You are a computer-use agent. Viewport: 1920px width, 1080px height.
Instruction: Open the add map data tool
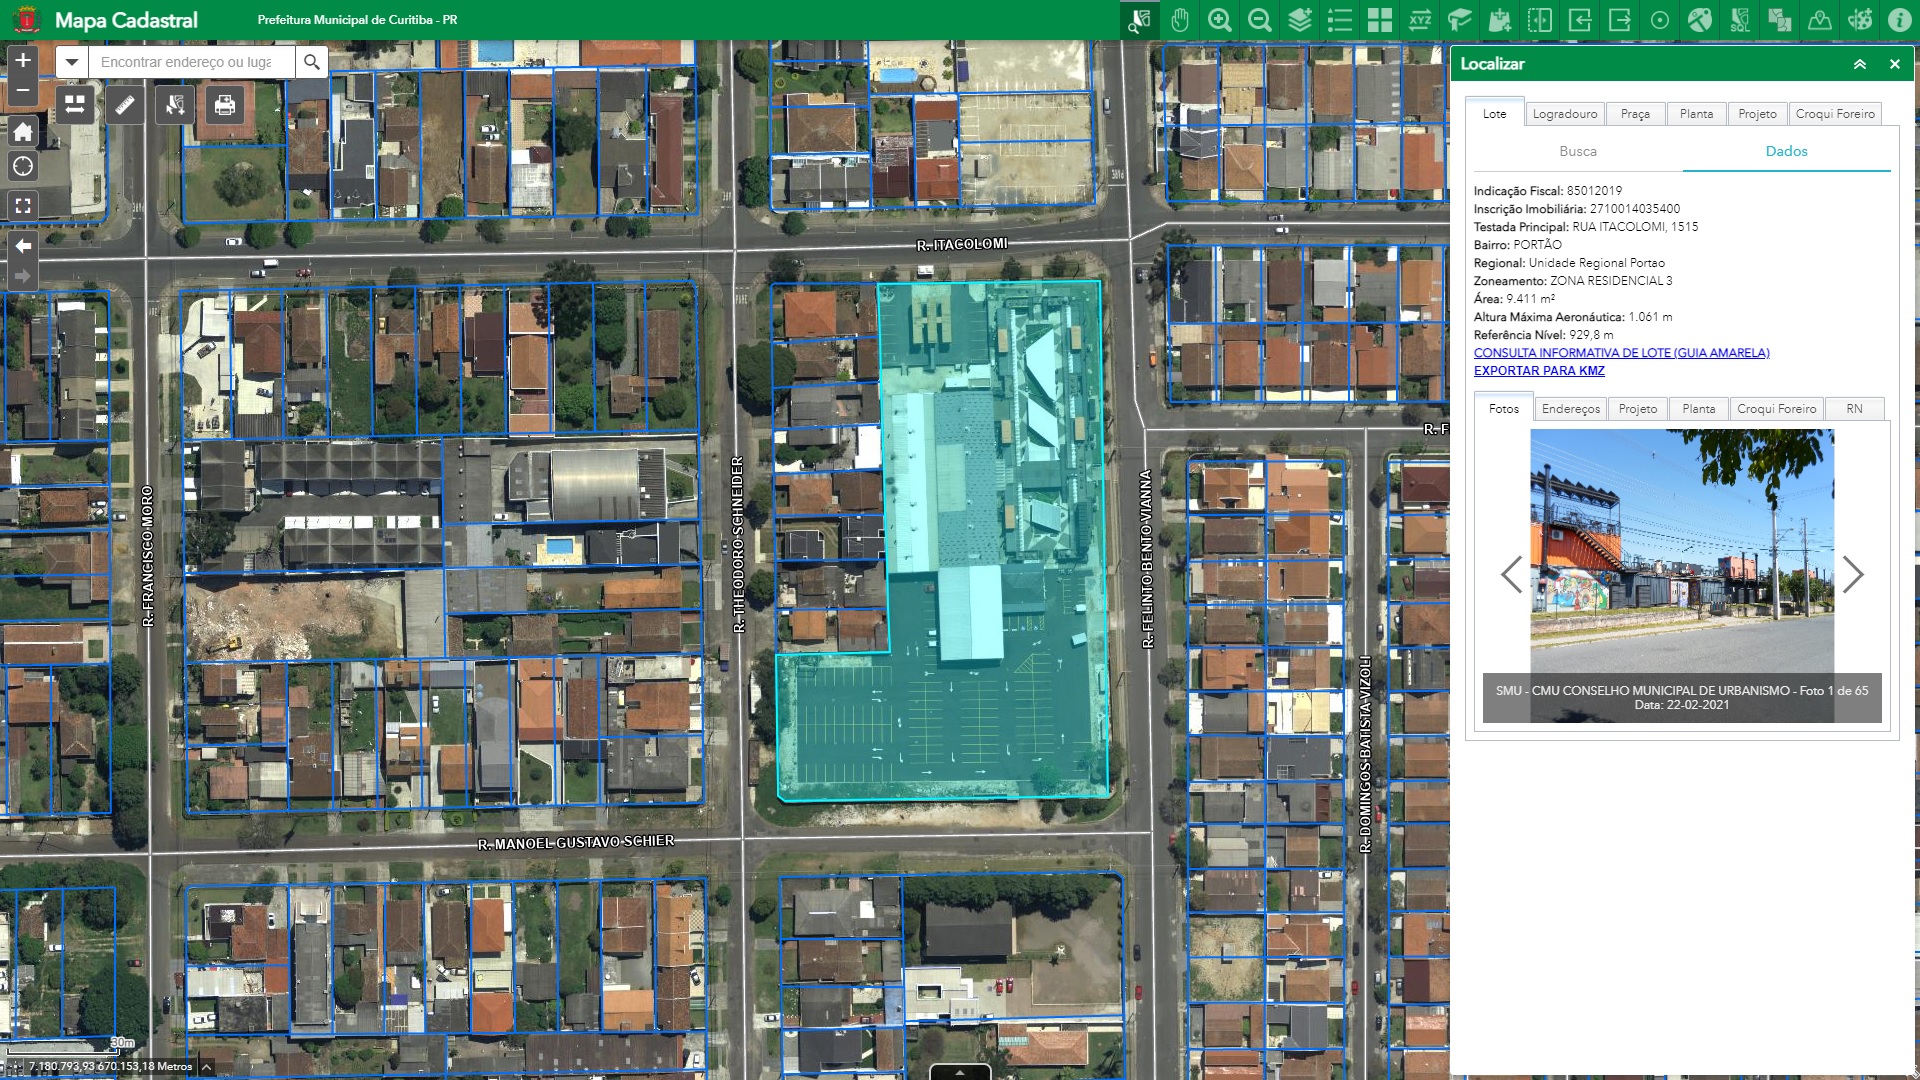tap(1500, 20)
